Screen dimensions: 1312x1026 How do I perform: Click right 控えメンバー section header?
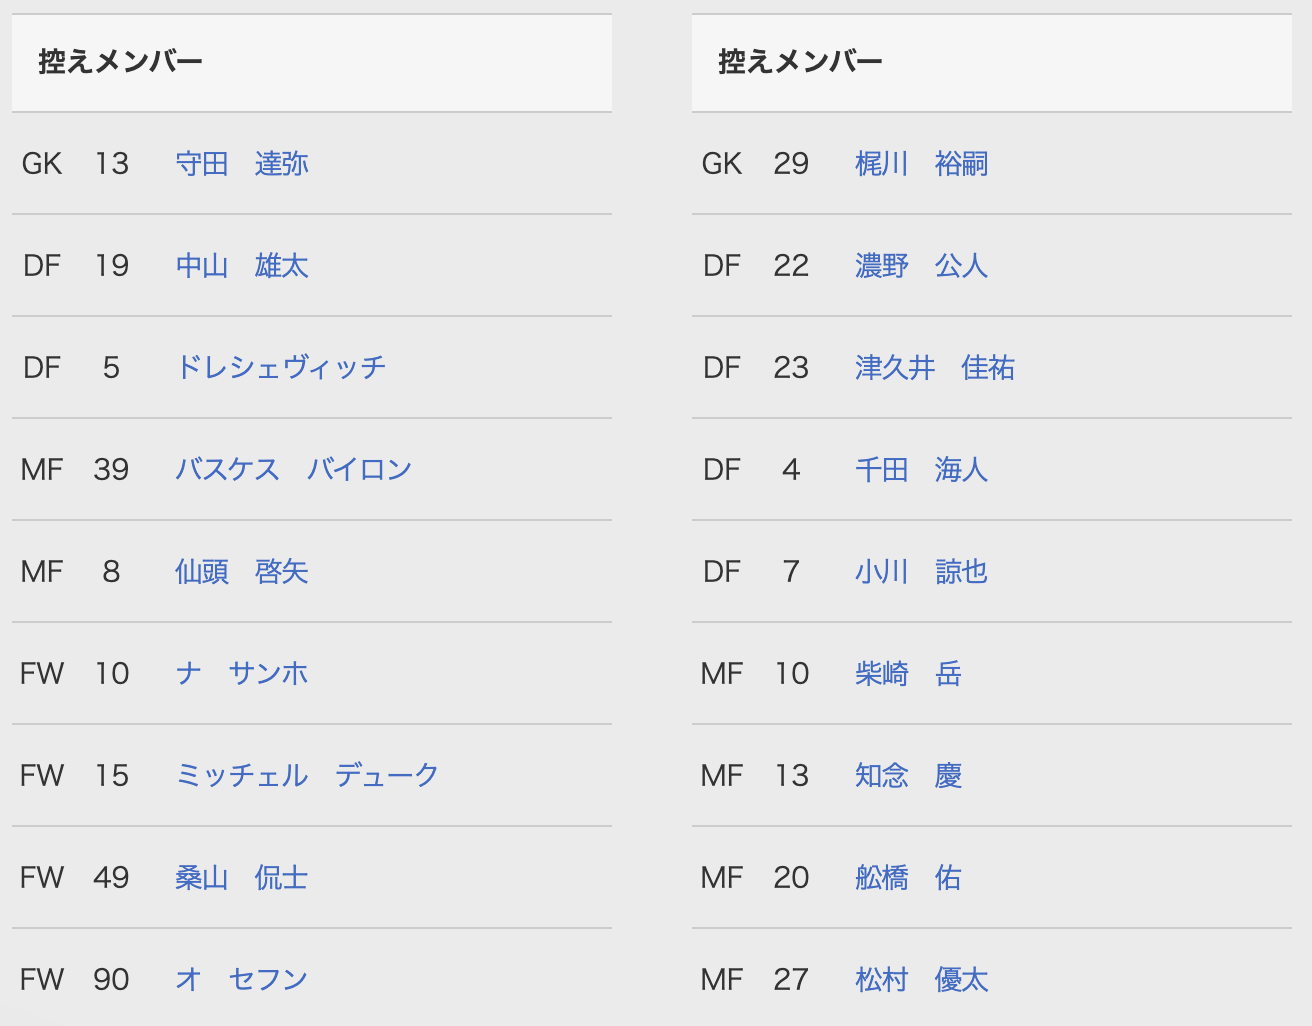coord(800,62)
